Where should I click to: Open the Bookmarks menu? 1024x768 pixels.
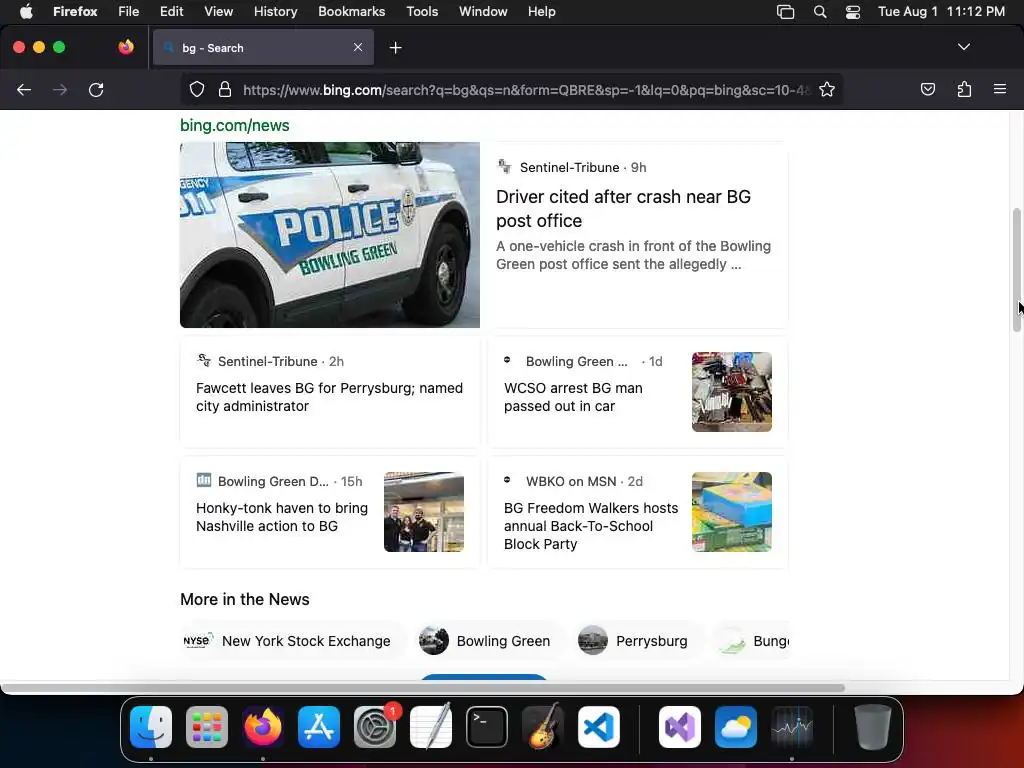tap(351, 12)
